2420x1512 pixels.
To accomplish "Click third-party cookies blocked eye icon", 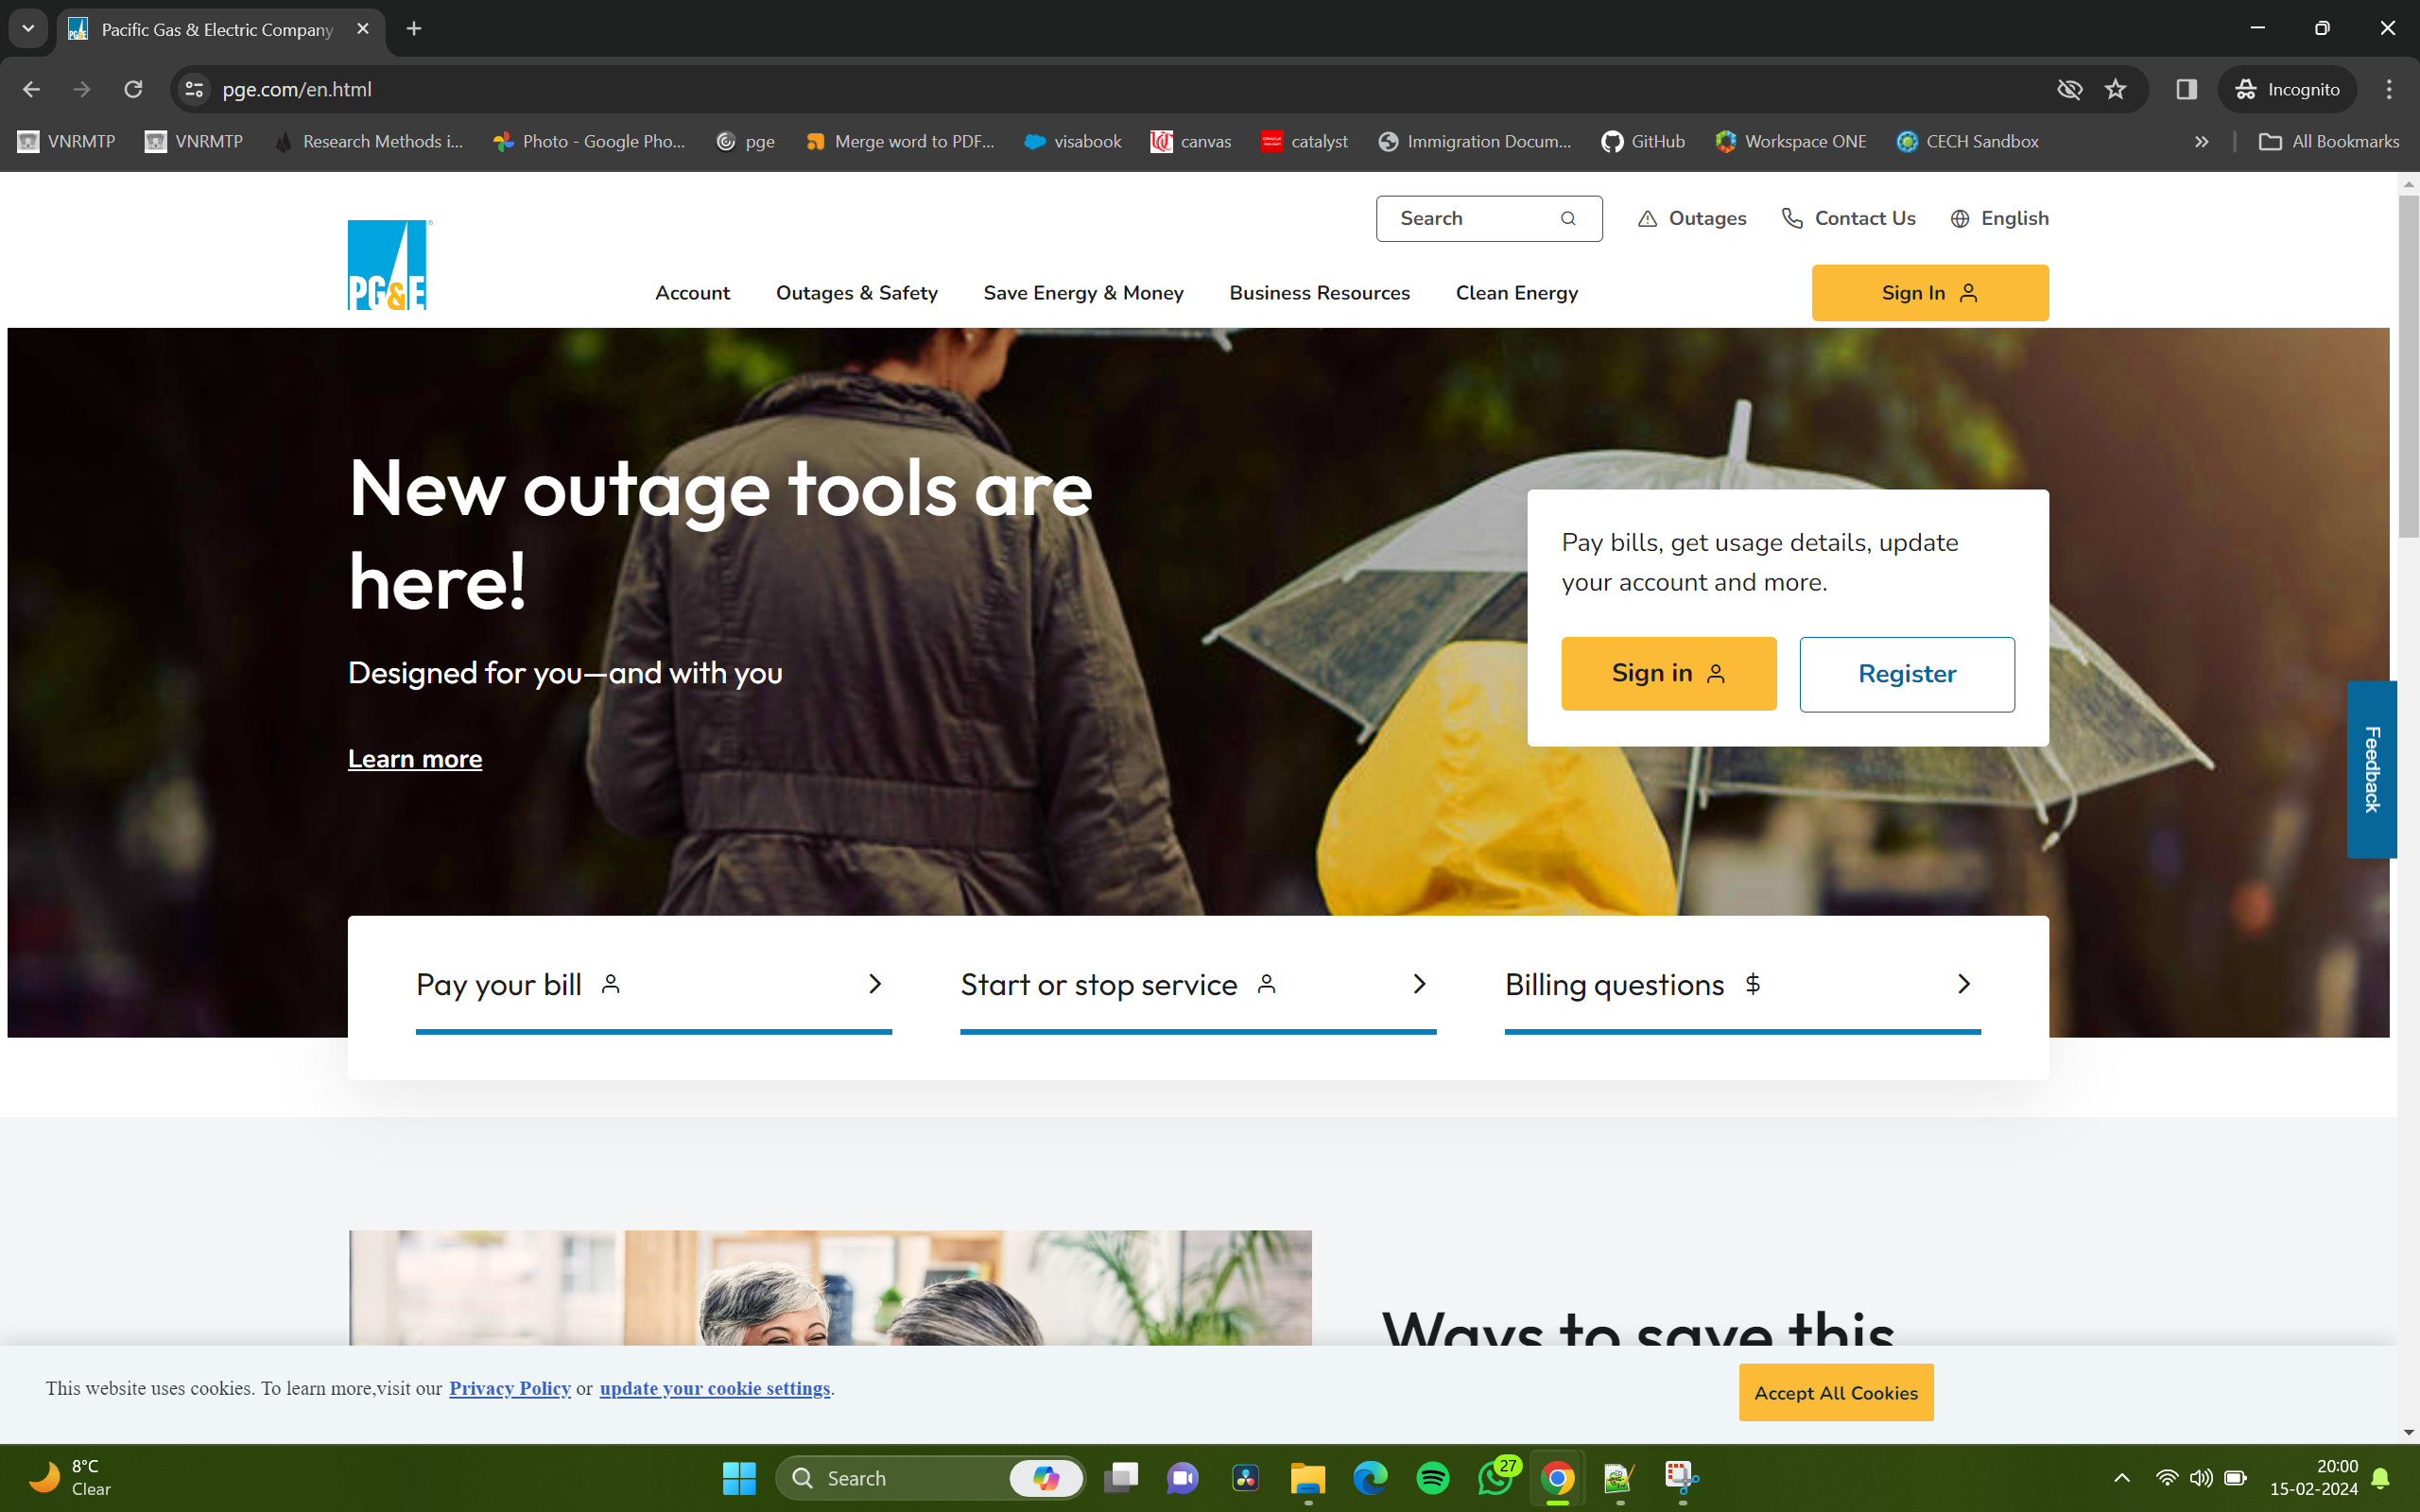I will coord(2069,90).
